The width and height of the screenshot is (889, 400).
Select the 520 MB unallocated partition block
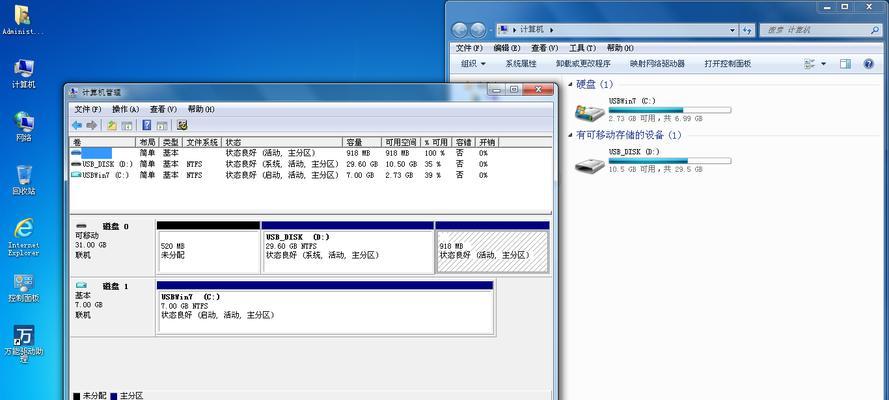tap(208, 247)
